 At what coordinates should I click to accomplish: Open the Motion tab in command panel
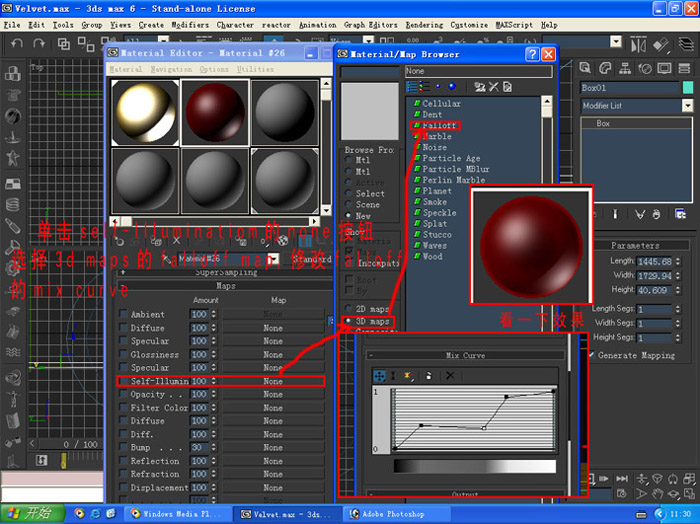645,68
